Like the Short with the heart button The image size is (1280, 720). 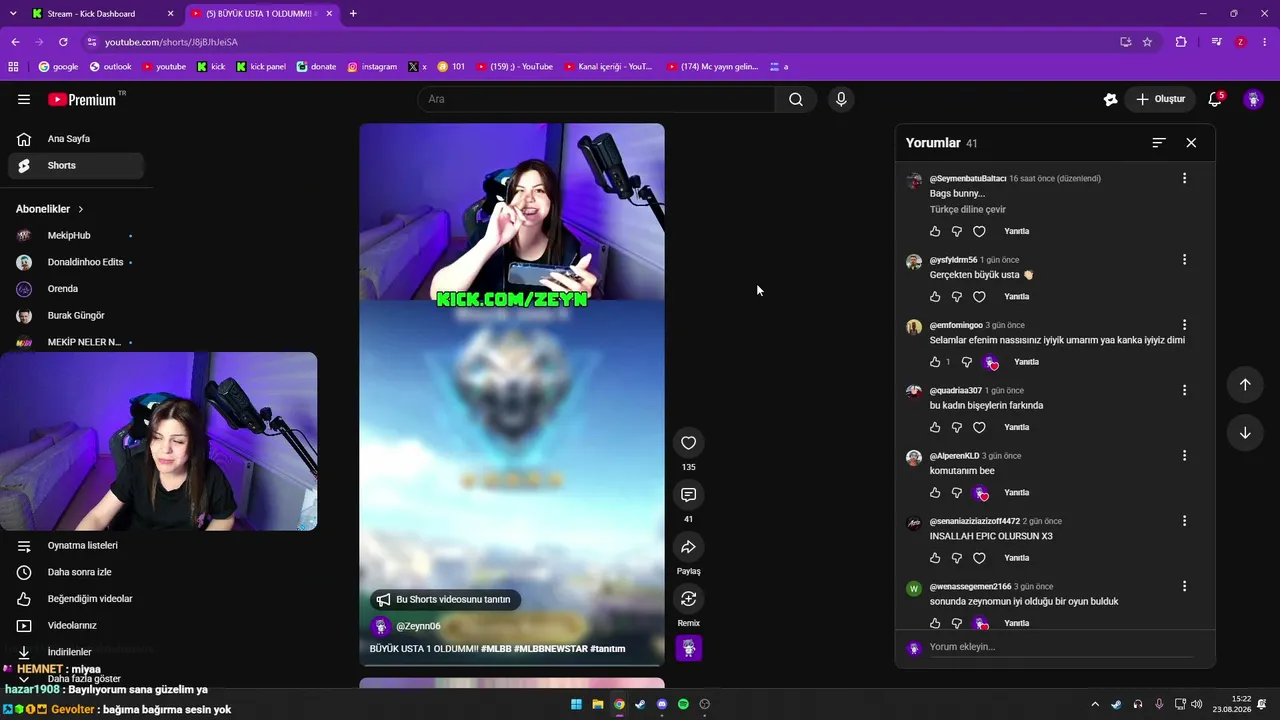pyautogui.click(x=688, y=443)
